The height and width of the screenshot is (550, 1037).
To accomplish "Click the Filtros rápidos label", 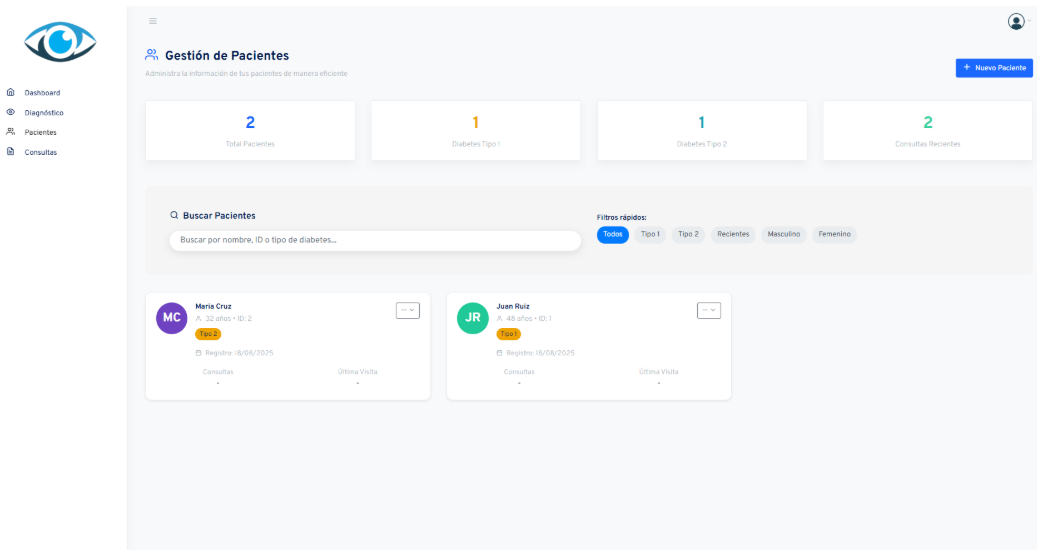I will [622, 217].
